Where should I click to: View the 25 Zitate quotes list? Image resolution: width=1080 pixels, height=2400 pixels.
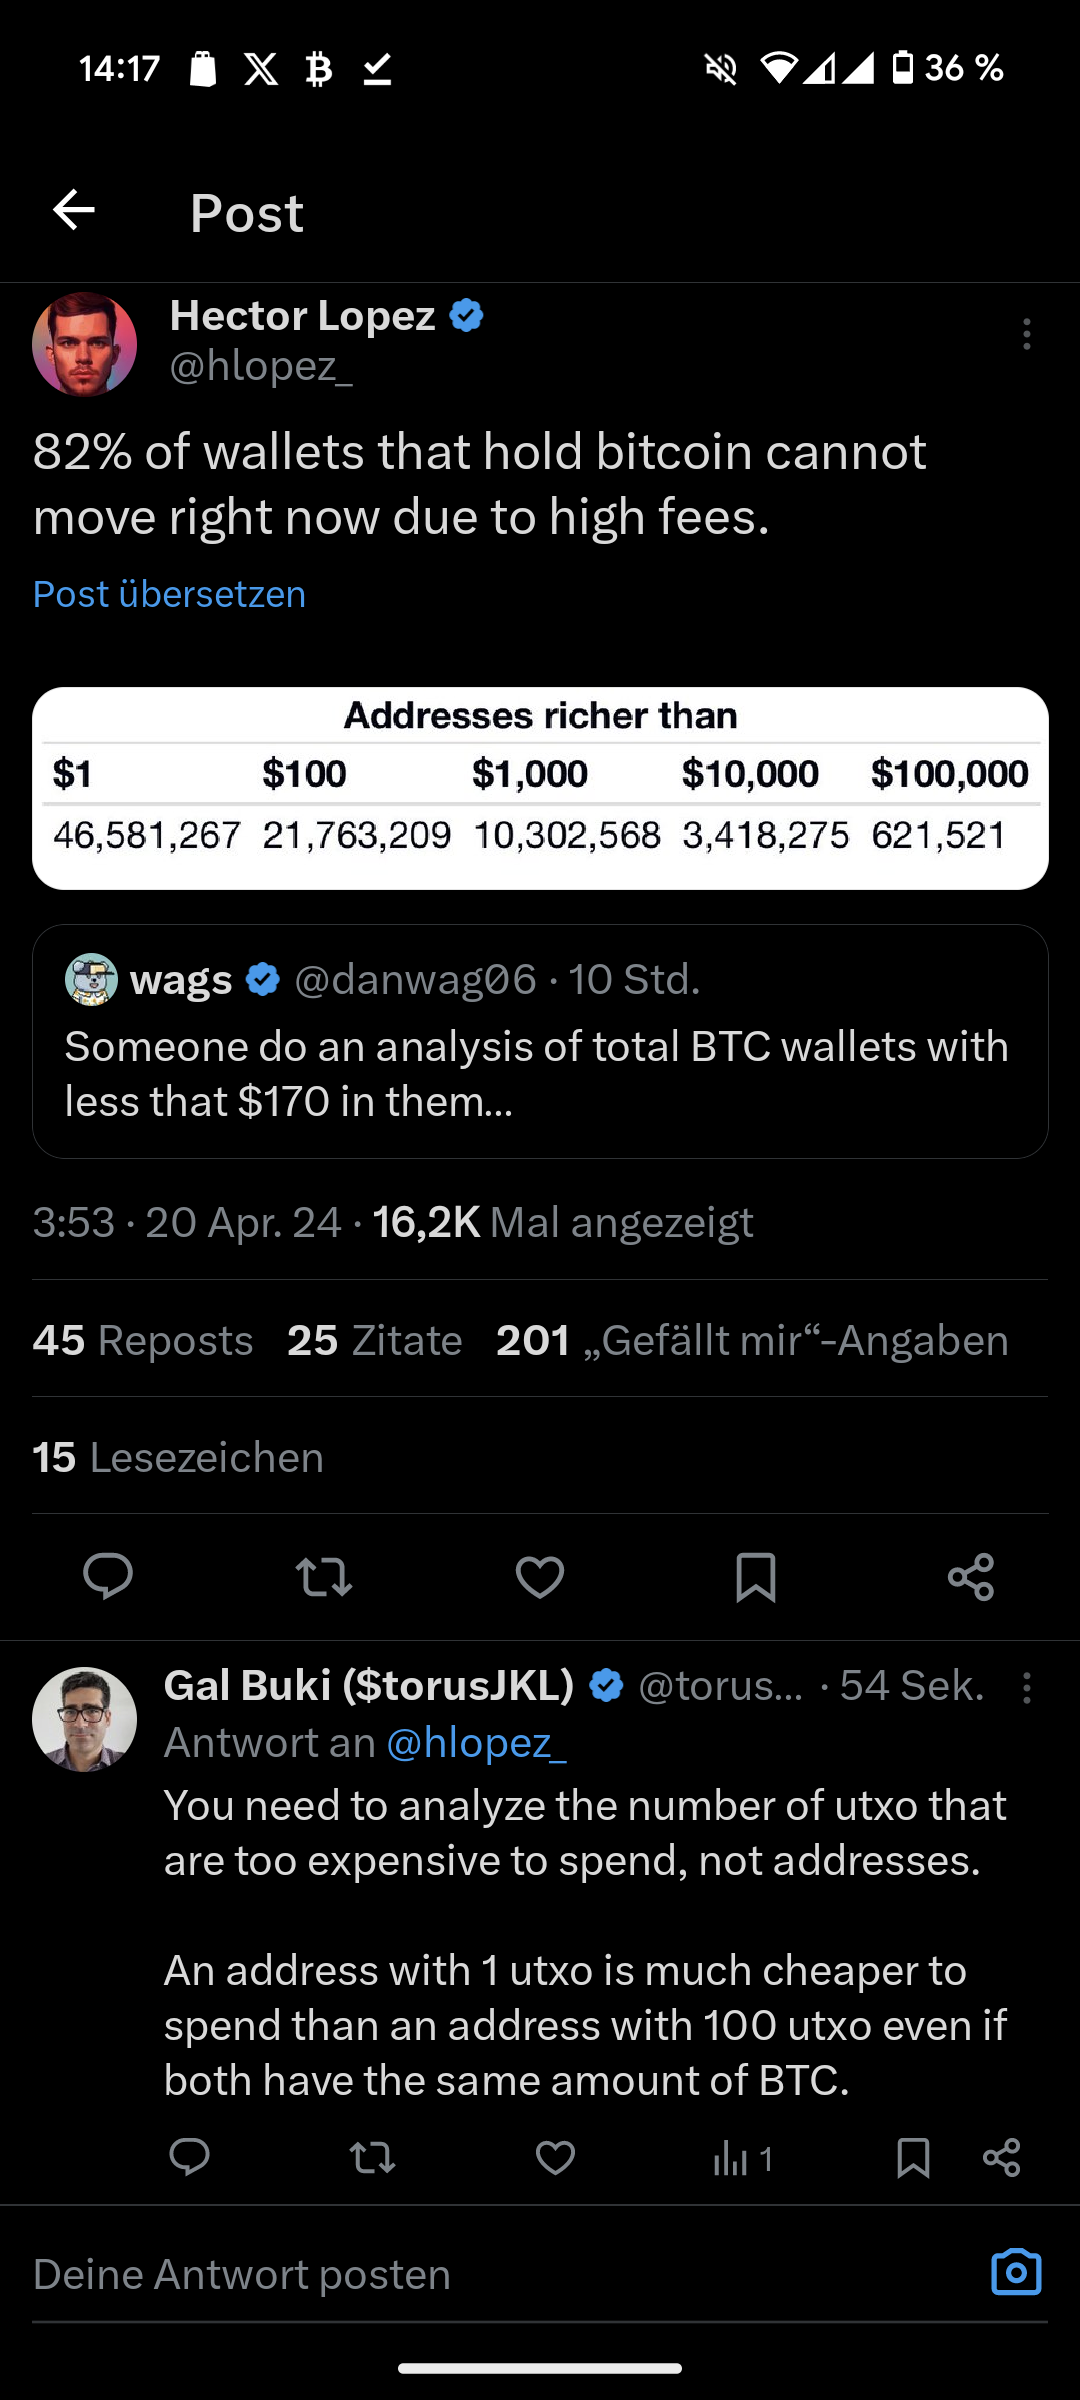click(x=375, y=1340)
